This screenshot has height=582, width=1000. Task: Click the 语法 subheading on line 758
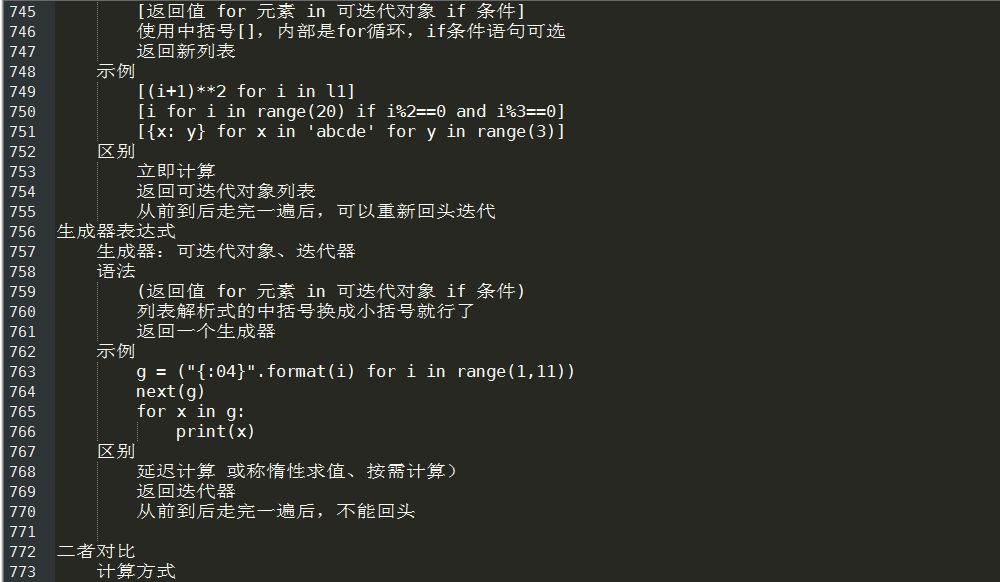[116, 272]
